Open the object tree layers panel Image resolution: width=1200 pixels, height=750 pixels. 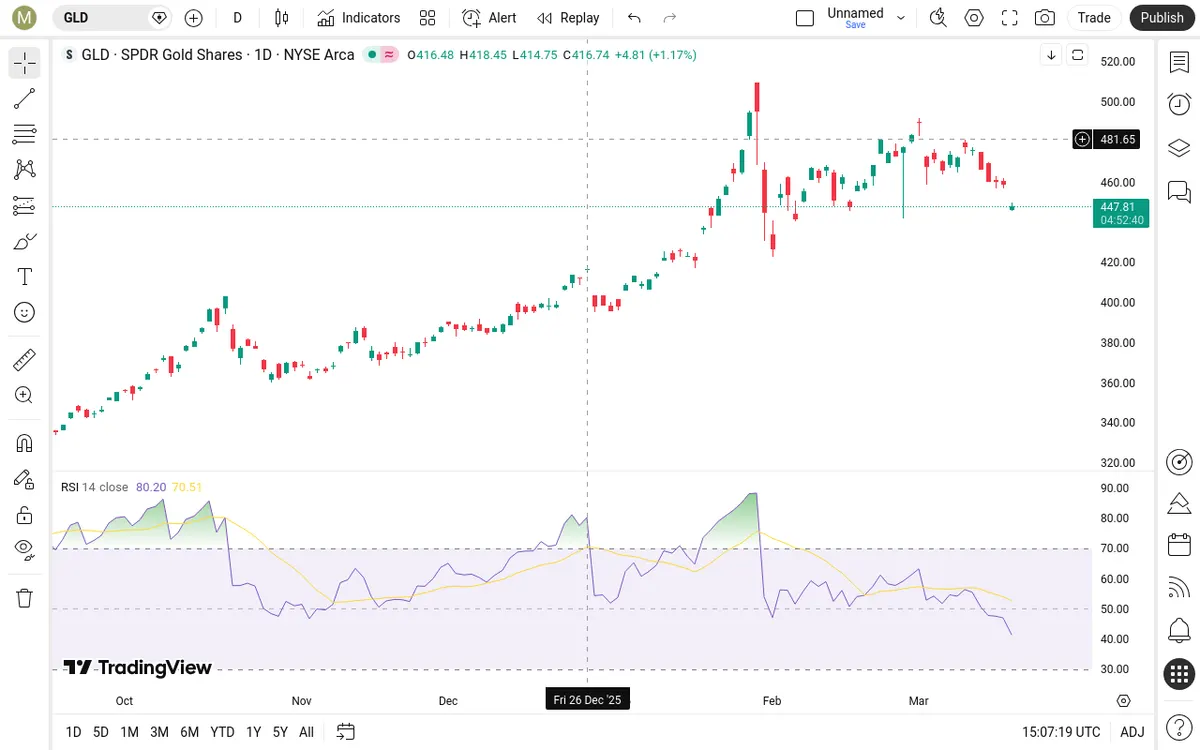click(1179, 148)
